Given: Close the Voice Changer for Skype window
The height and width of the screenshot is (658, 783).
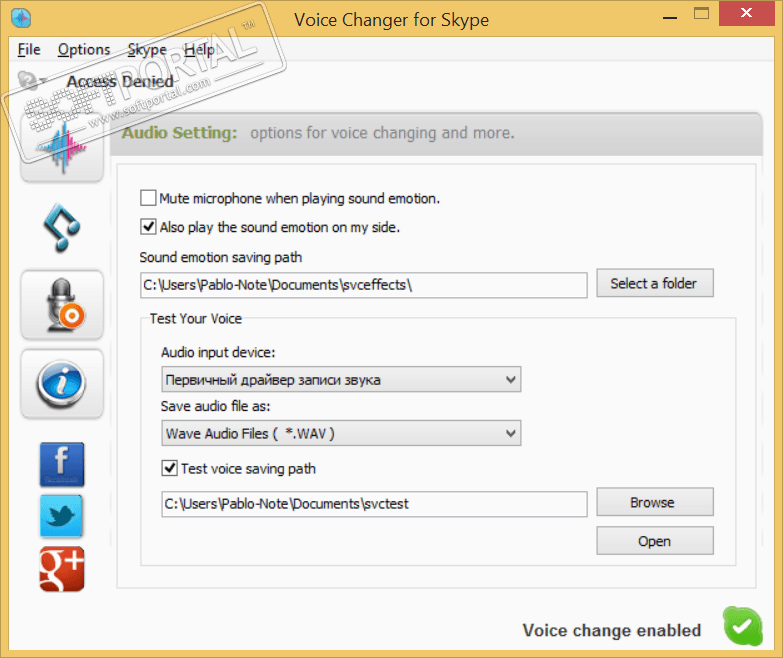Looking at the screenshot, I should click(746, 13).
